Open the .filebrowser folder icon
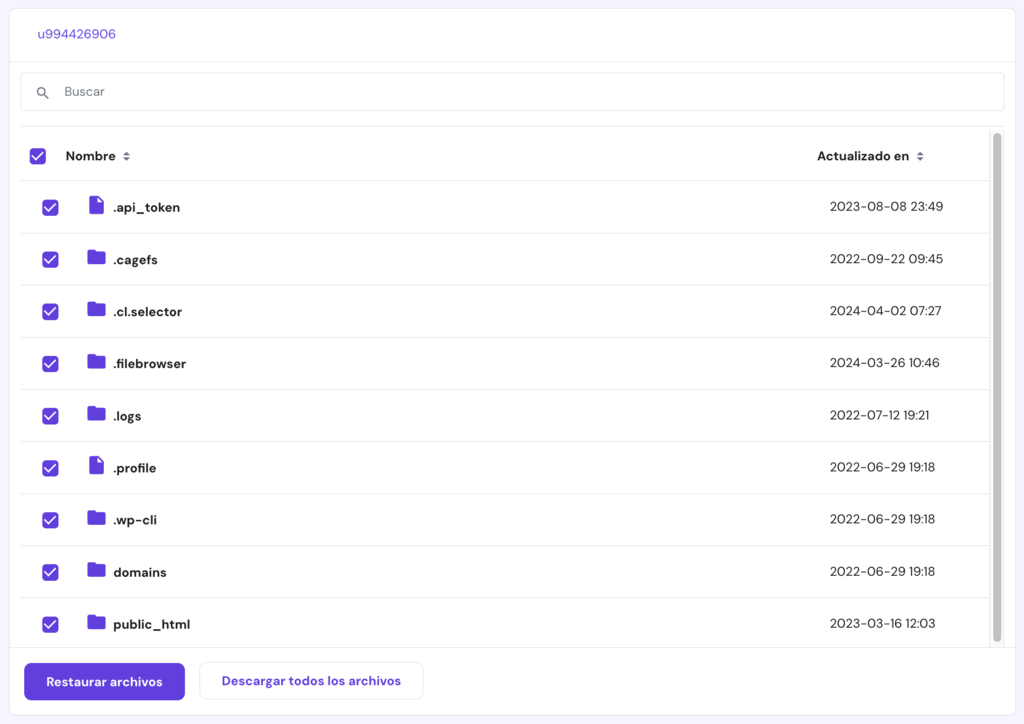The image size is (1024, 724). [97, 363]
